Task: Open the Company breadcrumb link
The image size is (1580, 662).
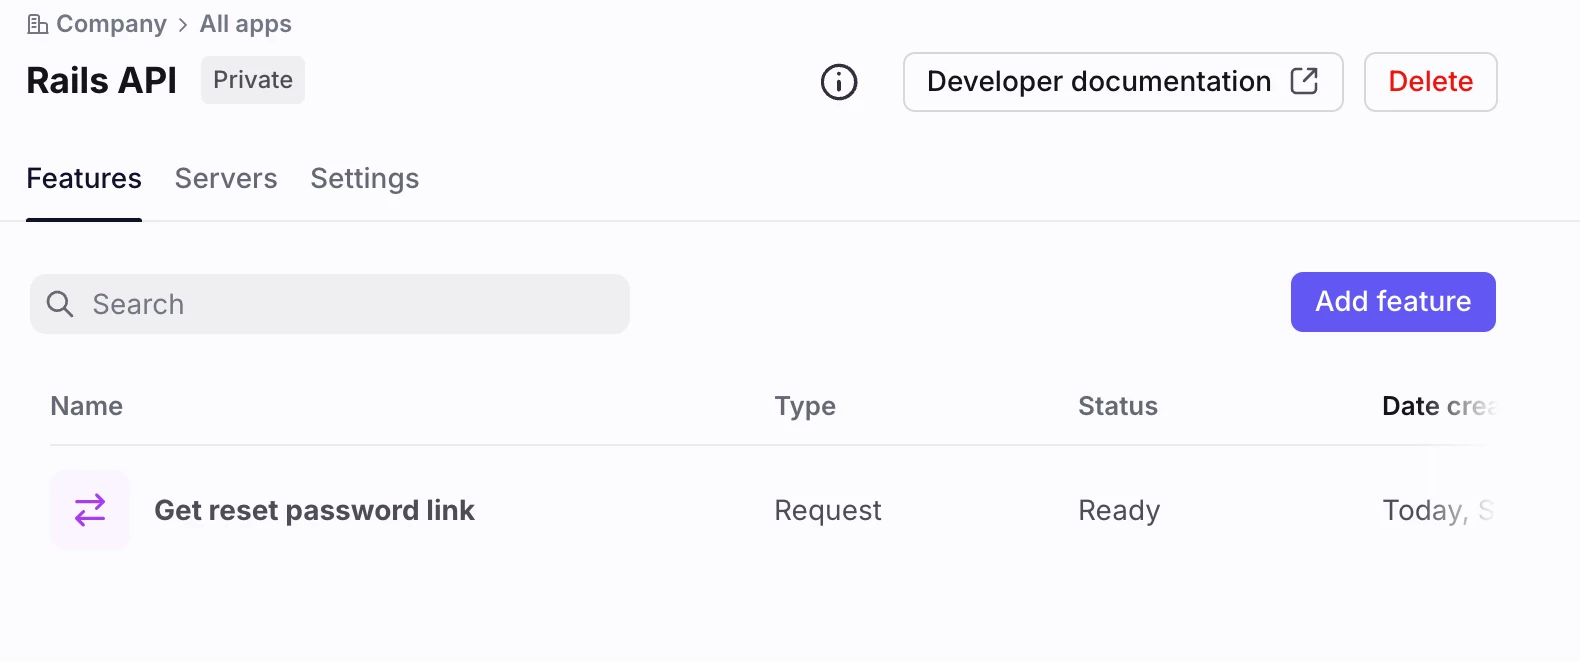Action: tap(111, 24)
